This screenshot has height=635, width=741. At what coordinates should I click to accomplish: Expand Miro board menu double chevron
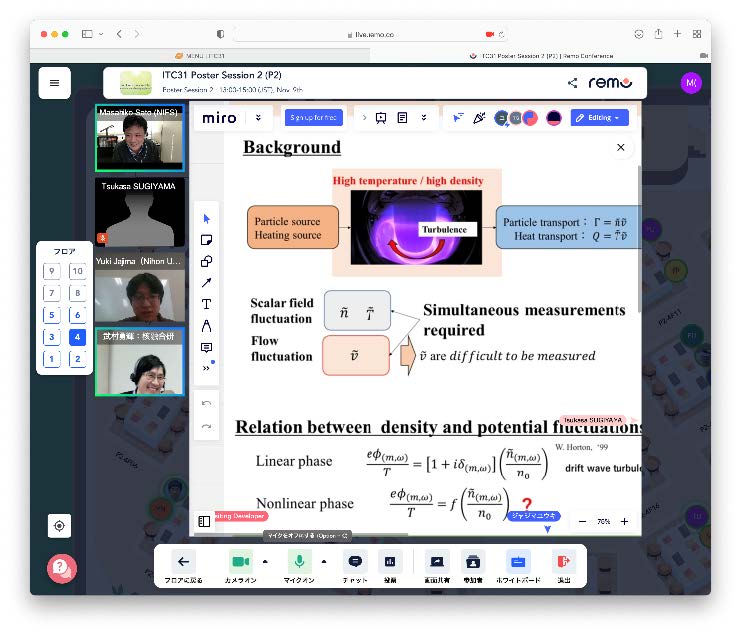[x=258, y=118]
